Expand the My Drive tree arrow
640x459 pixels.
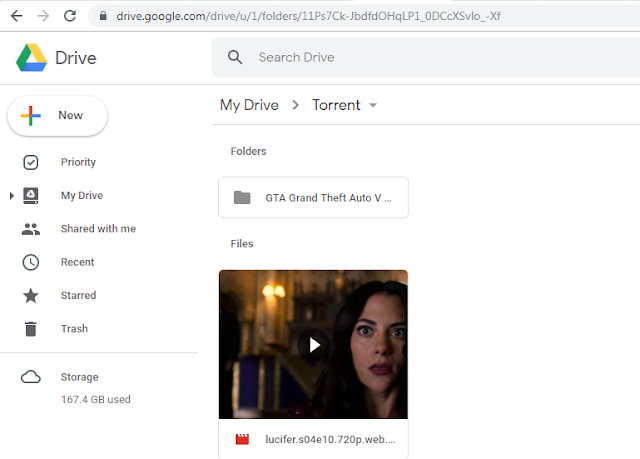[x=11, y=196]
